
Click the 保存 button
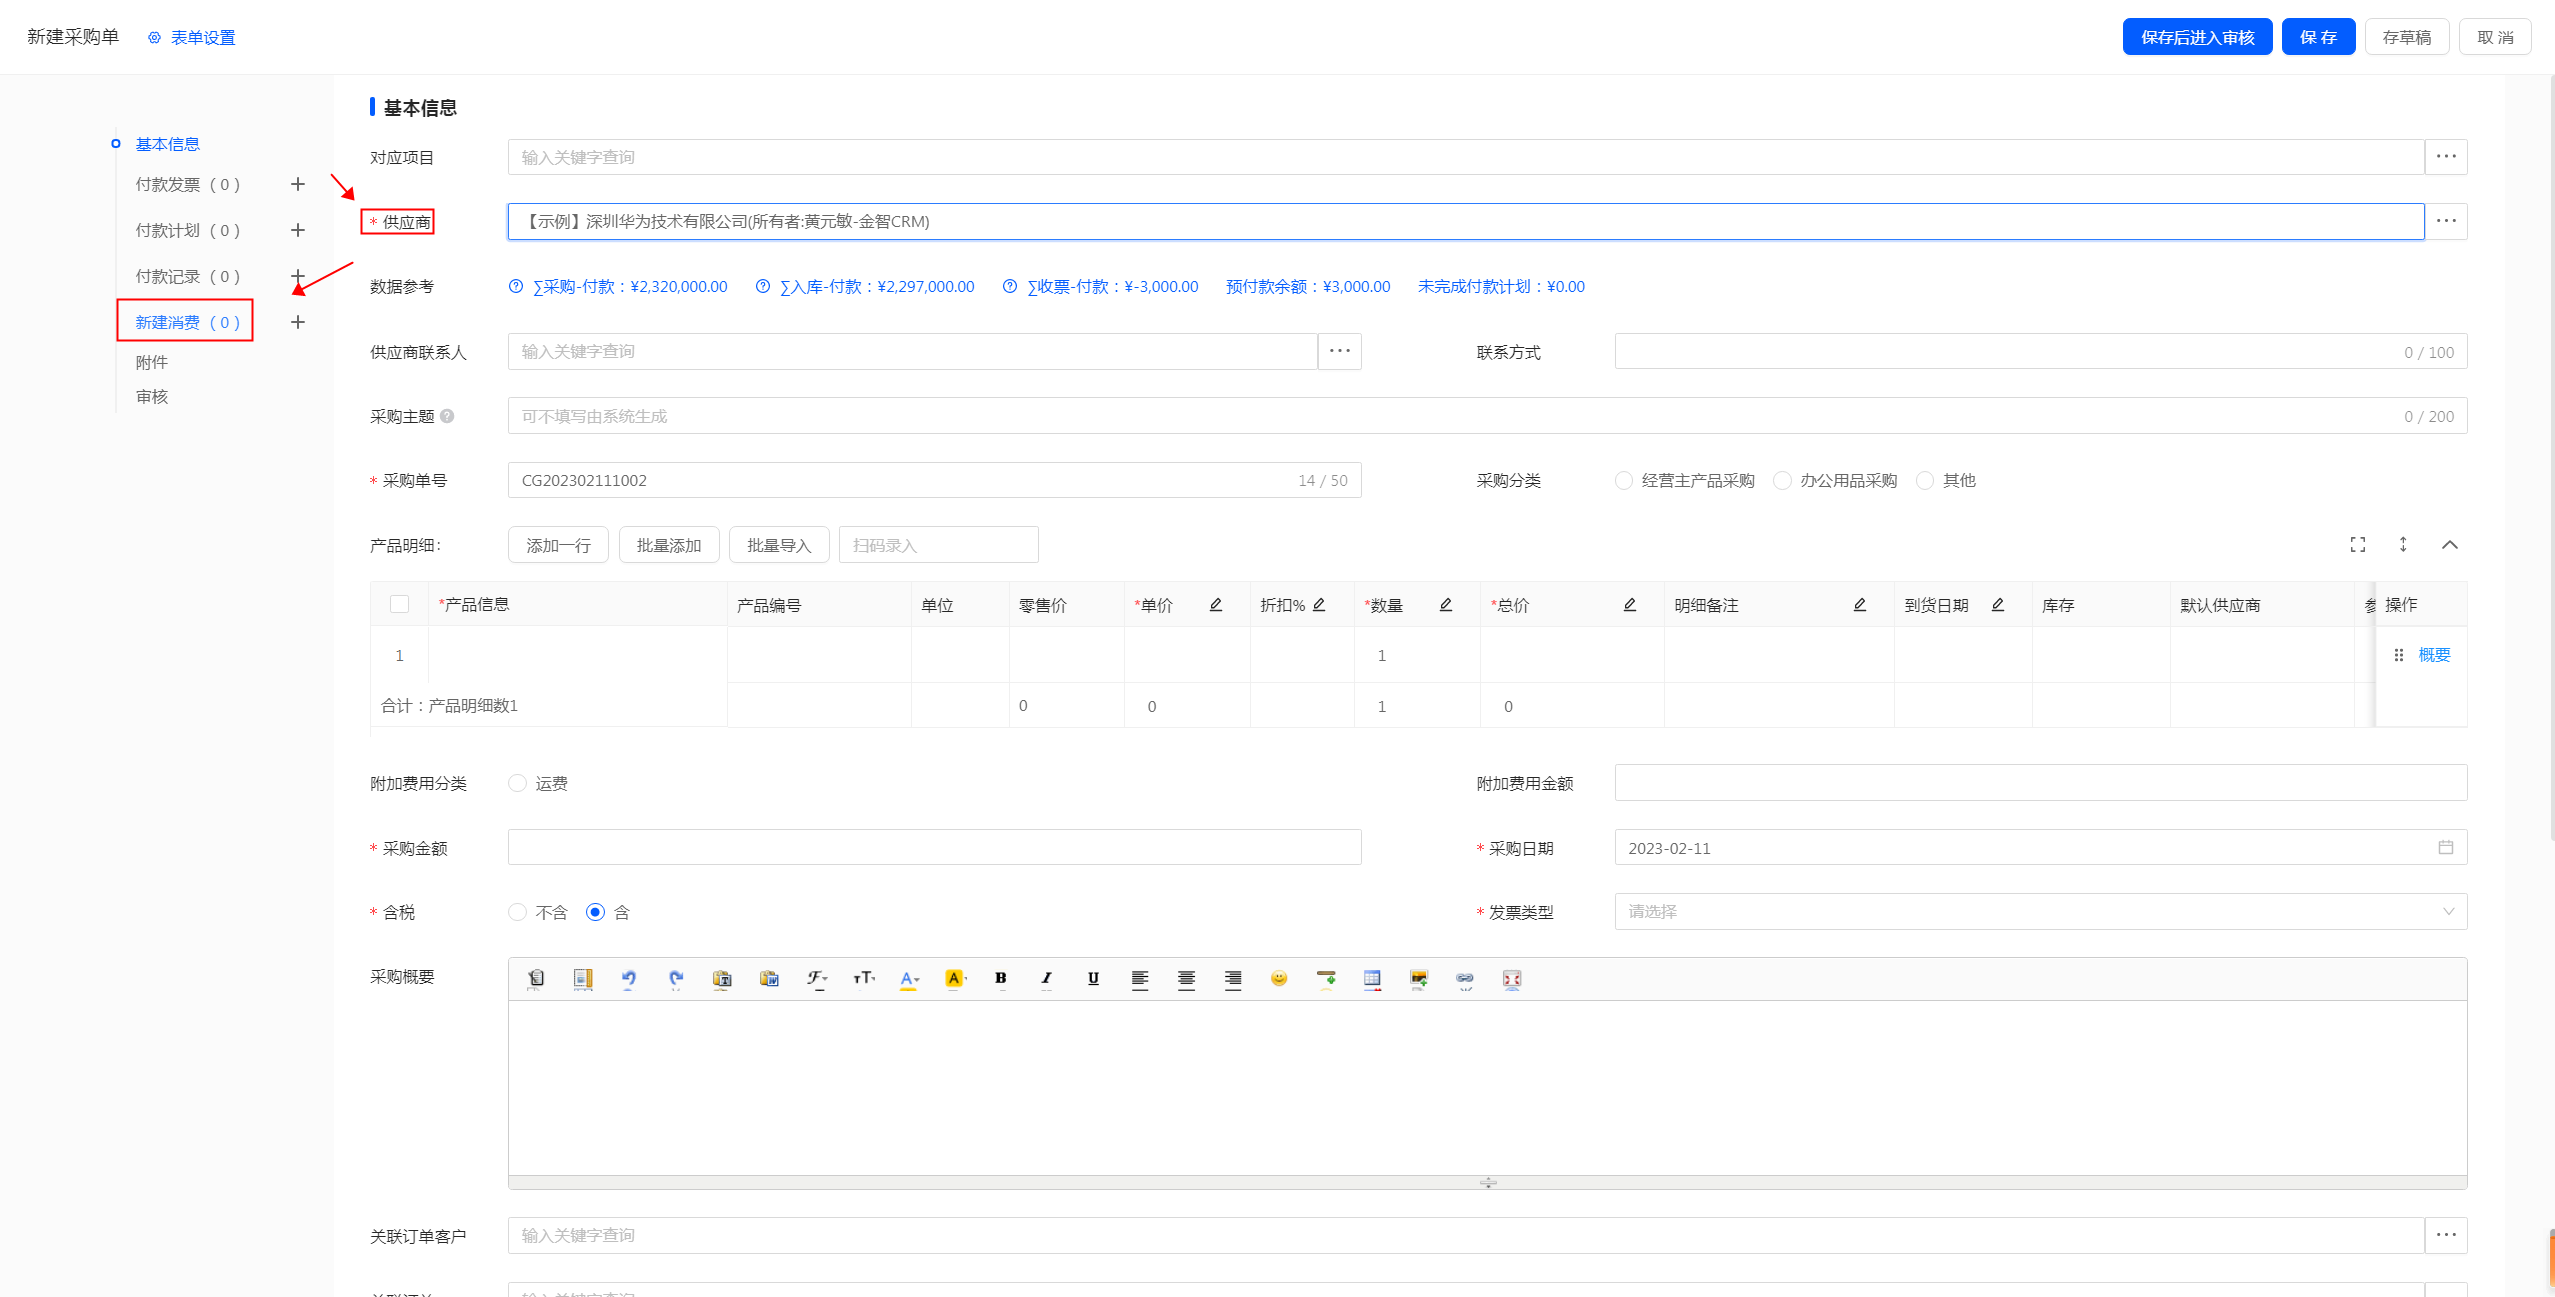(2318, 37)
